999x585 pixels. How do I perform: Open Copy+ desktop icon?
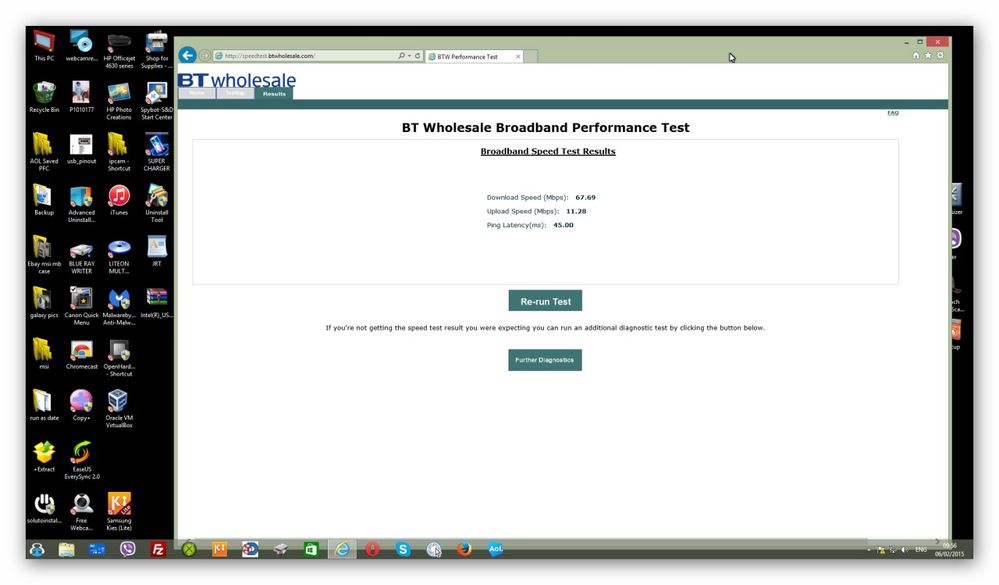[x=82, y=405]
